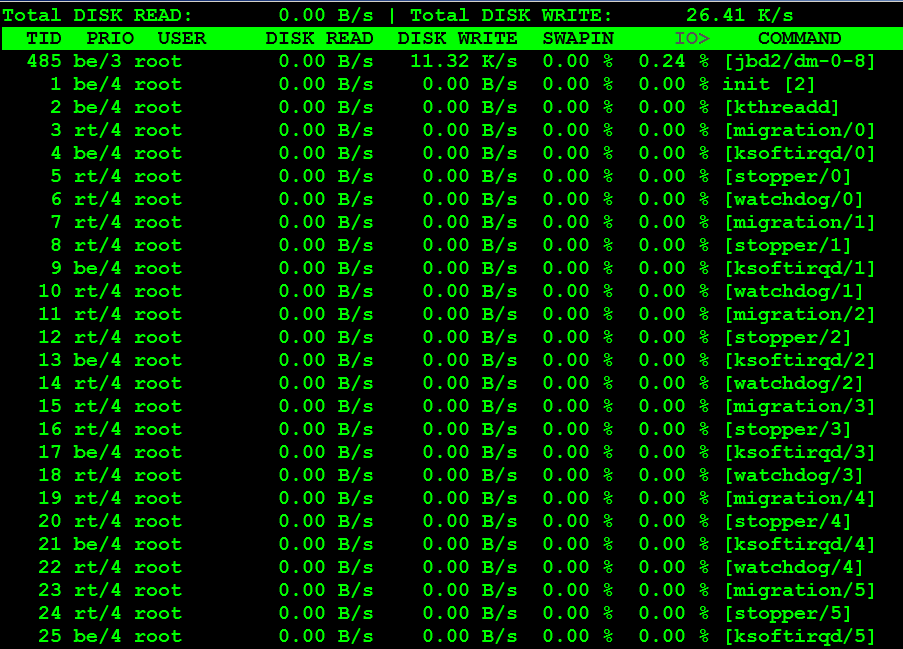Click disk write value in migration/4 row
This screenshot has height=649, width=903.
tap(470, 499)
